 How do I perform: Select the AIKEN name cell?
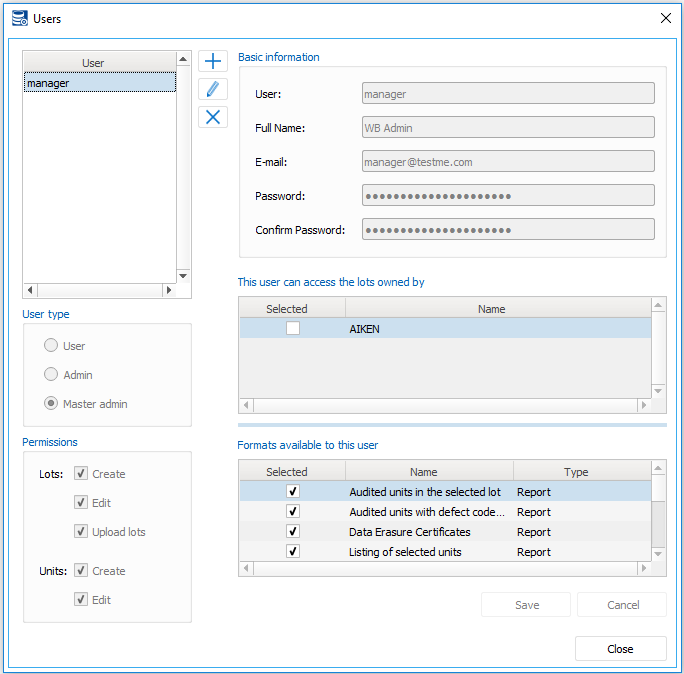[498, 328]
